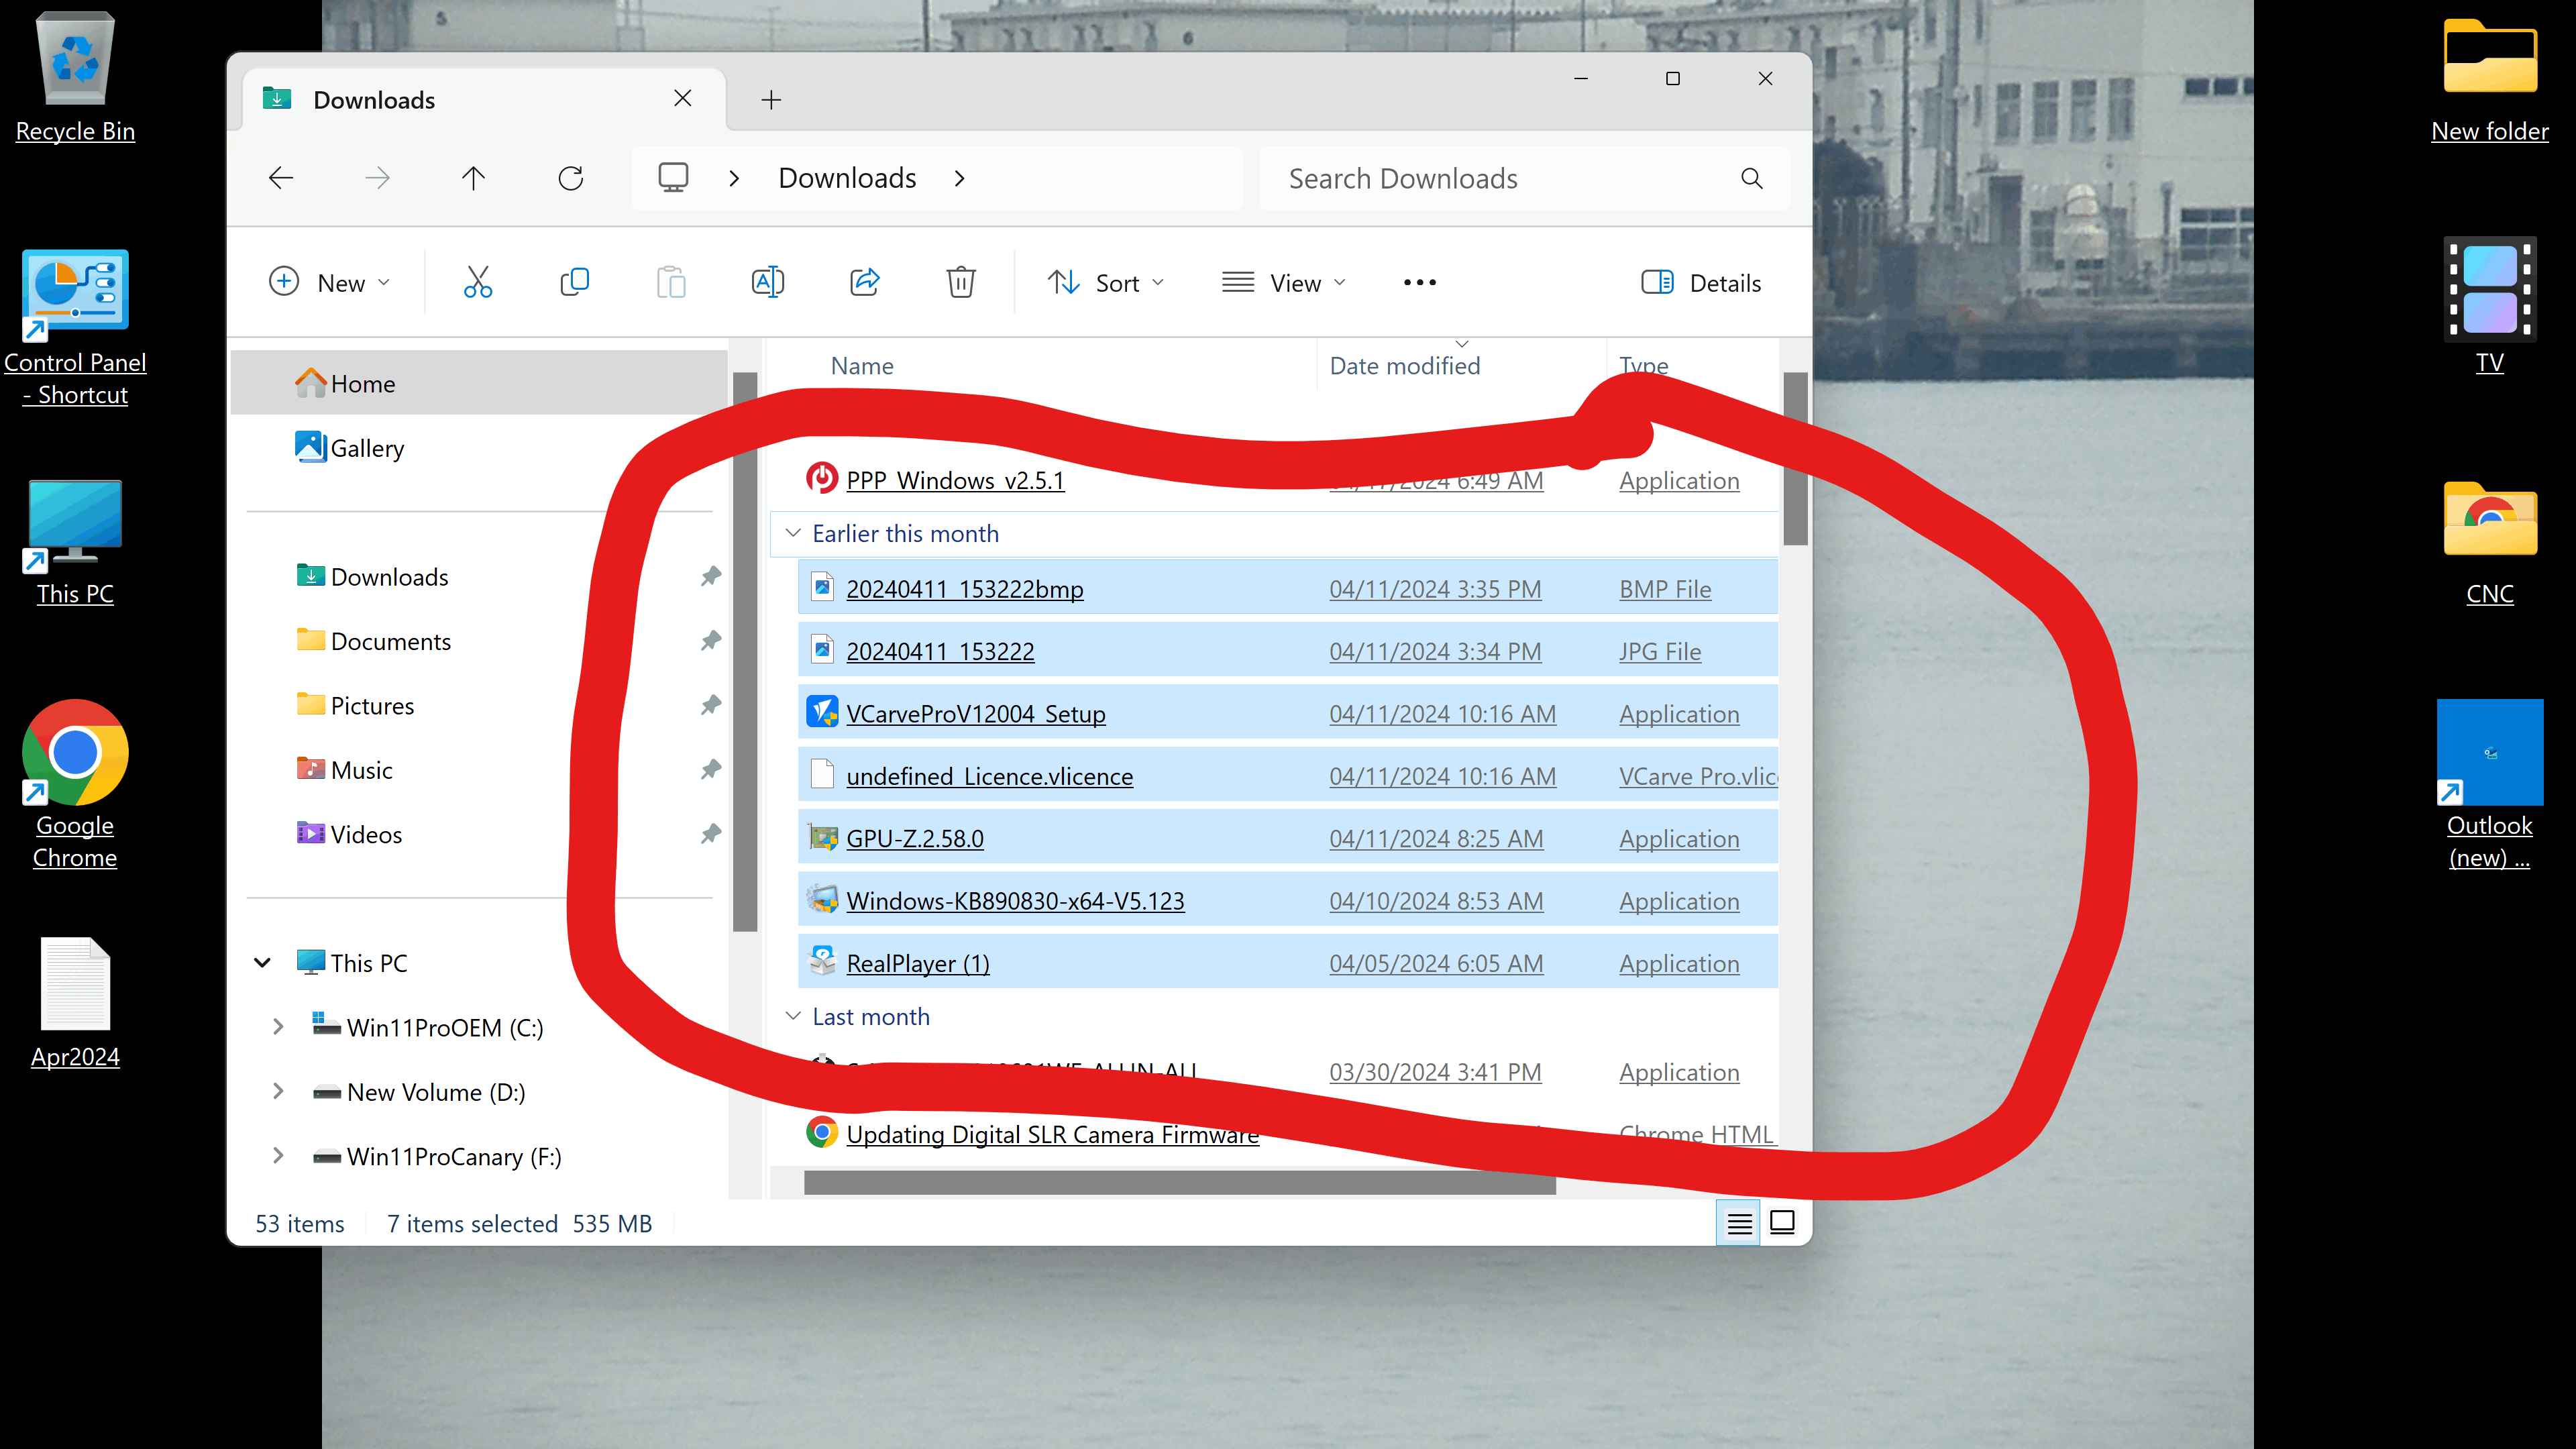Switch to details list view toggle
2576x1449 pixels.
pyautogui.click(x=1739, y=1222)
